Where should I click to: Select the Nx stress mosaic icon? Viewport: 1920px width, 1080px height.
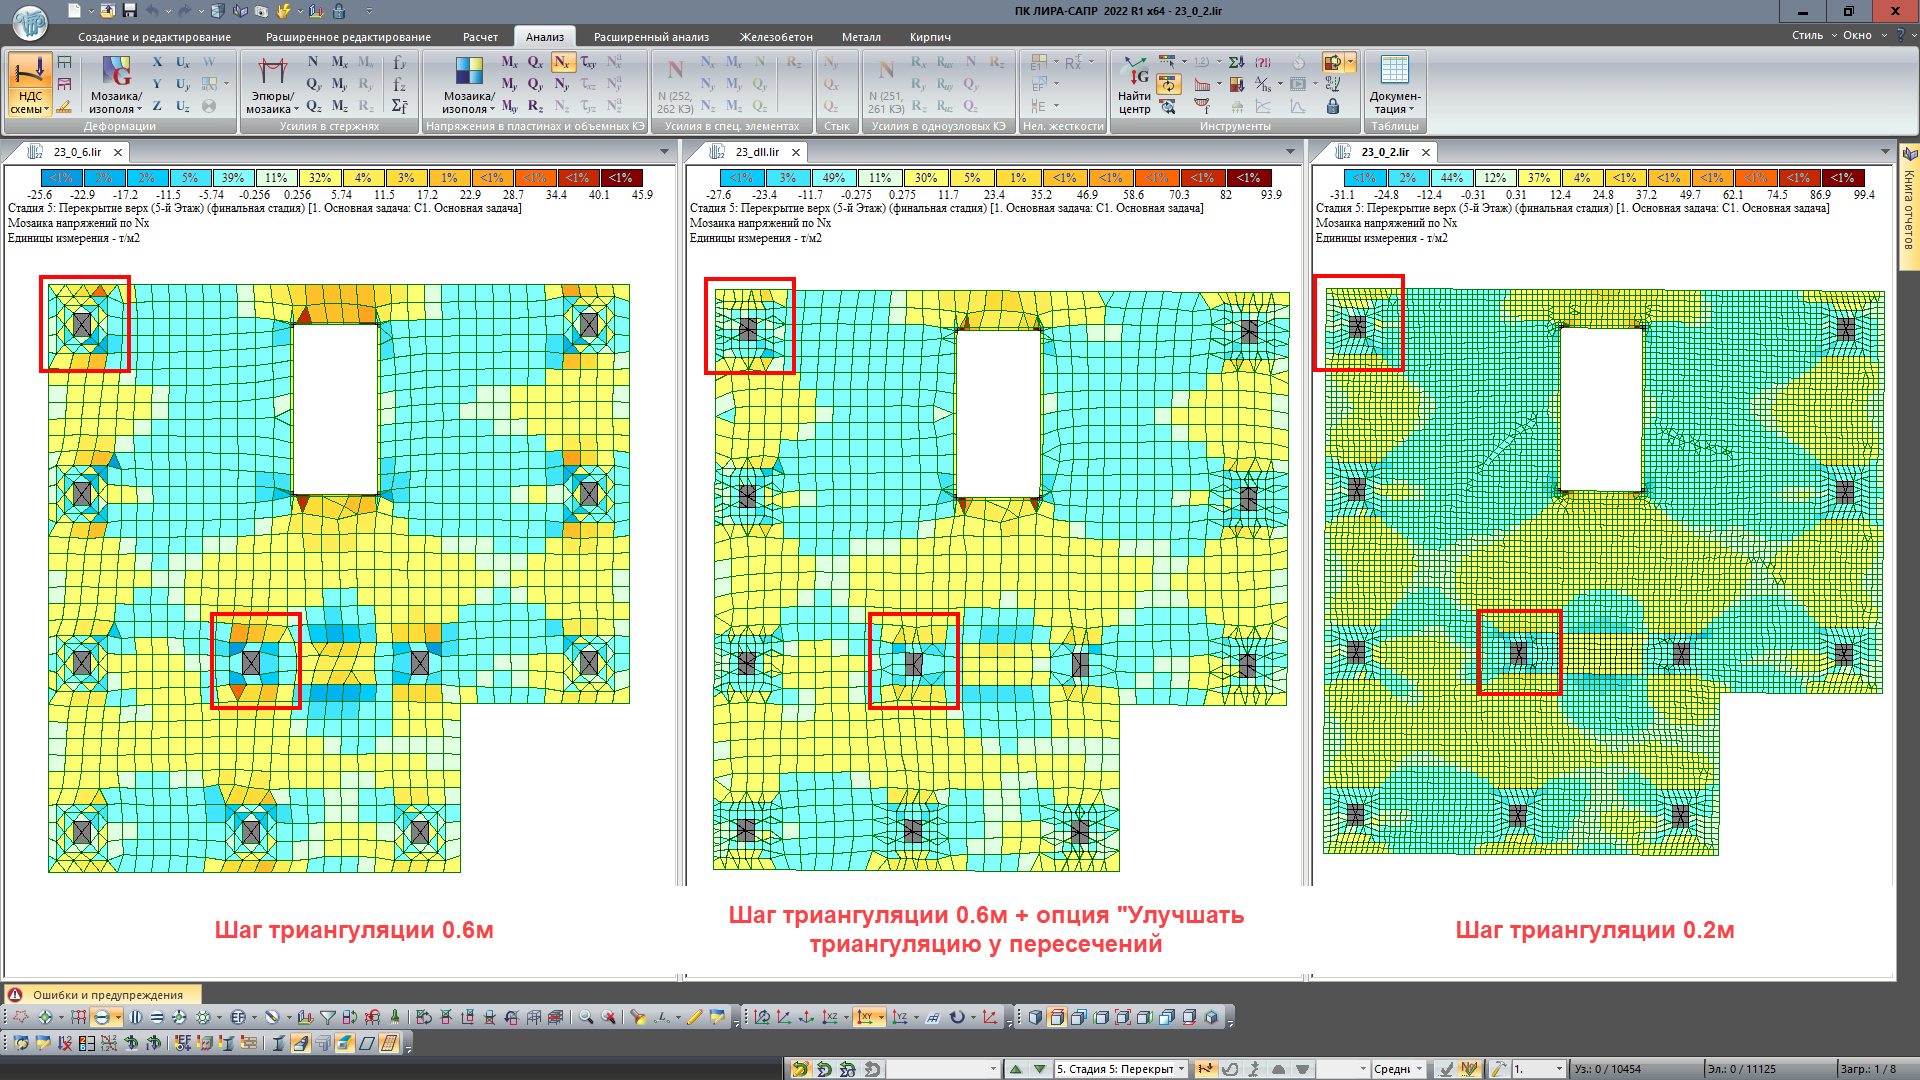[x=562, y=62]
